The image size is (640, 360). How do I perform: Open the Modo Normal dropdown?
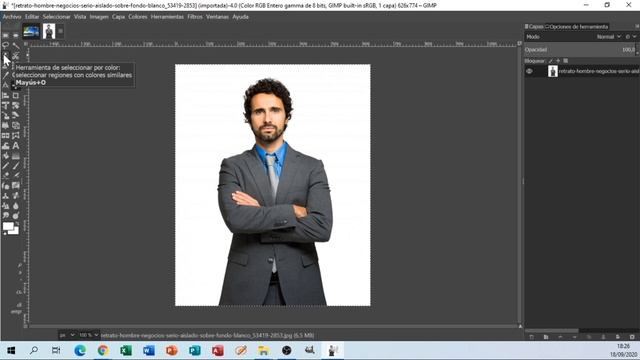pos(608,37)
